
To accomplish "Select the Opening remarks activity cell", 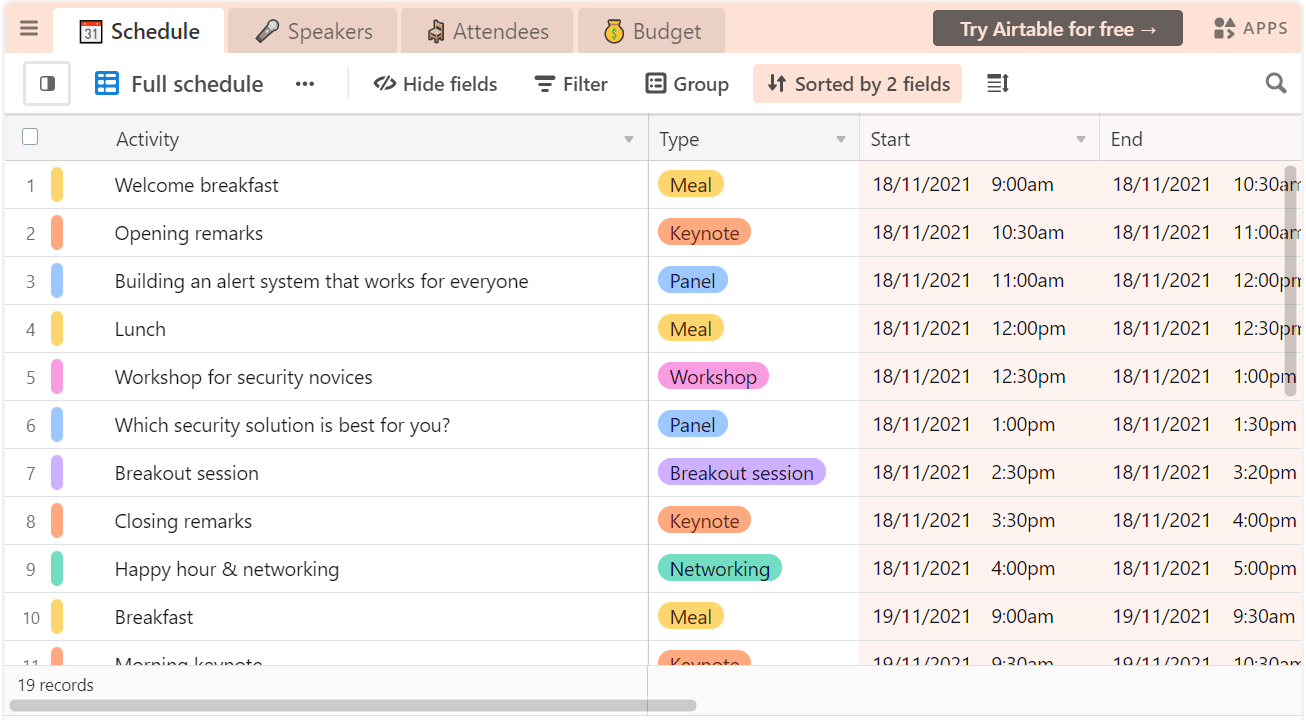I will 376,233.
